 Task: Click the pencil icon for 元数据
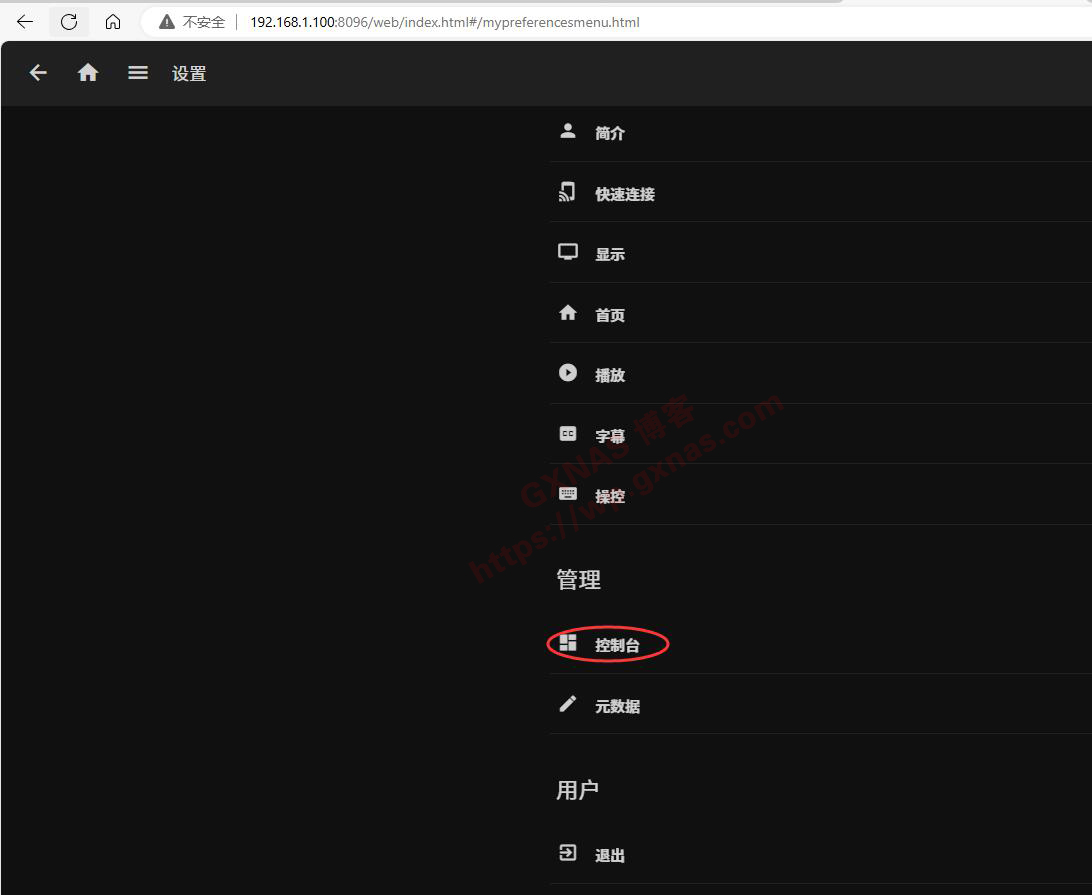pos(568,705)
